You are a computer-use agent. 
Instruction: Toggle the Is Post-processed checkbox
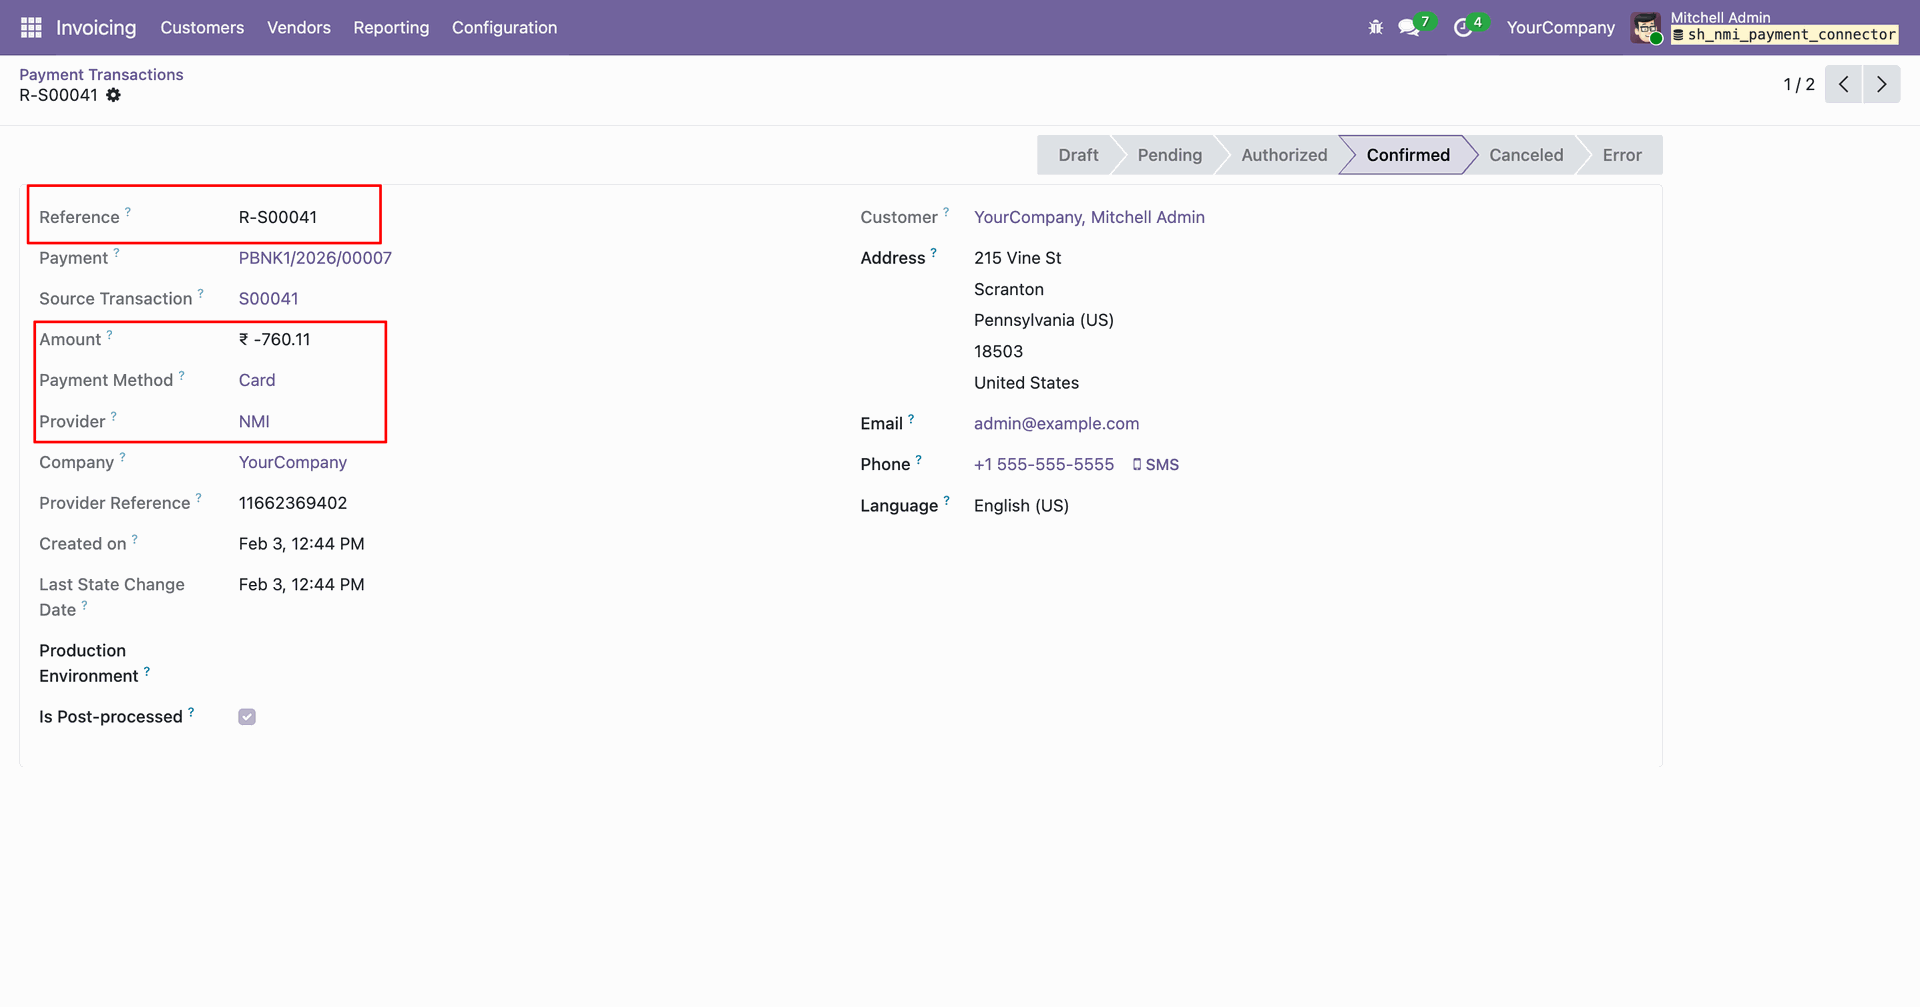[247, 717]
